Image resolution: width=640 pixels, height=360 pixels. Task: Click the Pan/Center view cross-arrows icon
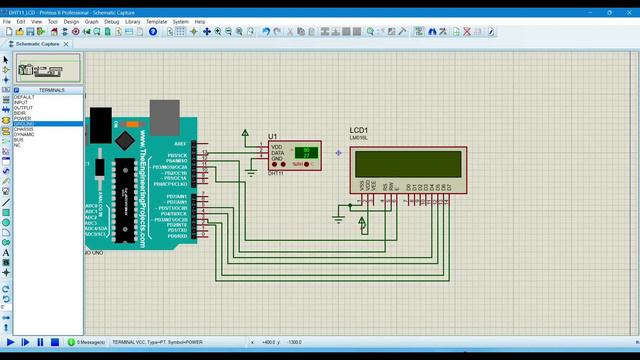tap(207, 31)
